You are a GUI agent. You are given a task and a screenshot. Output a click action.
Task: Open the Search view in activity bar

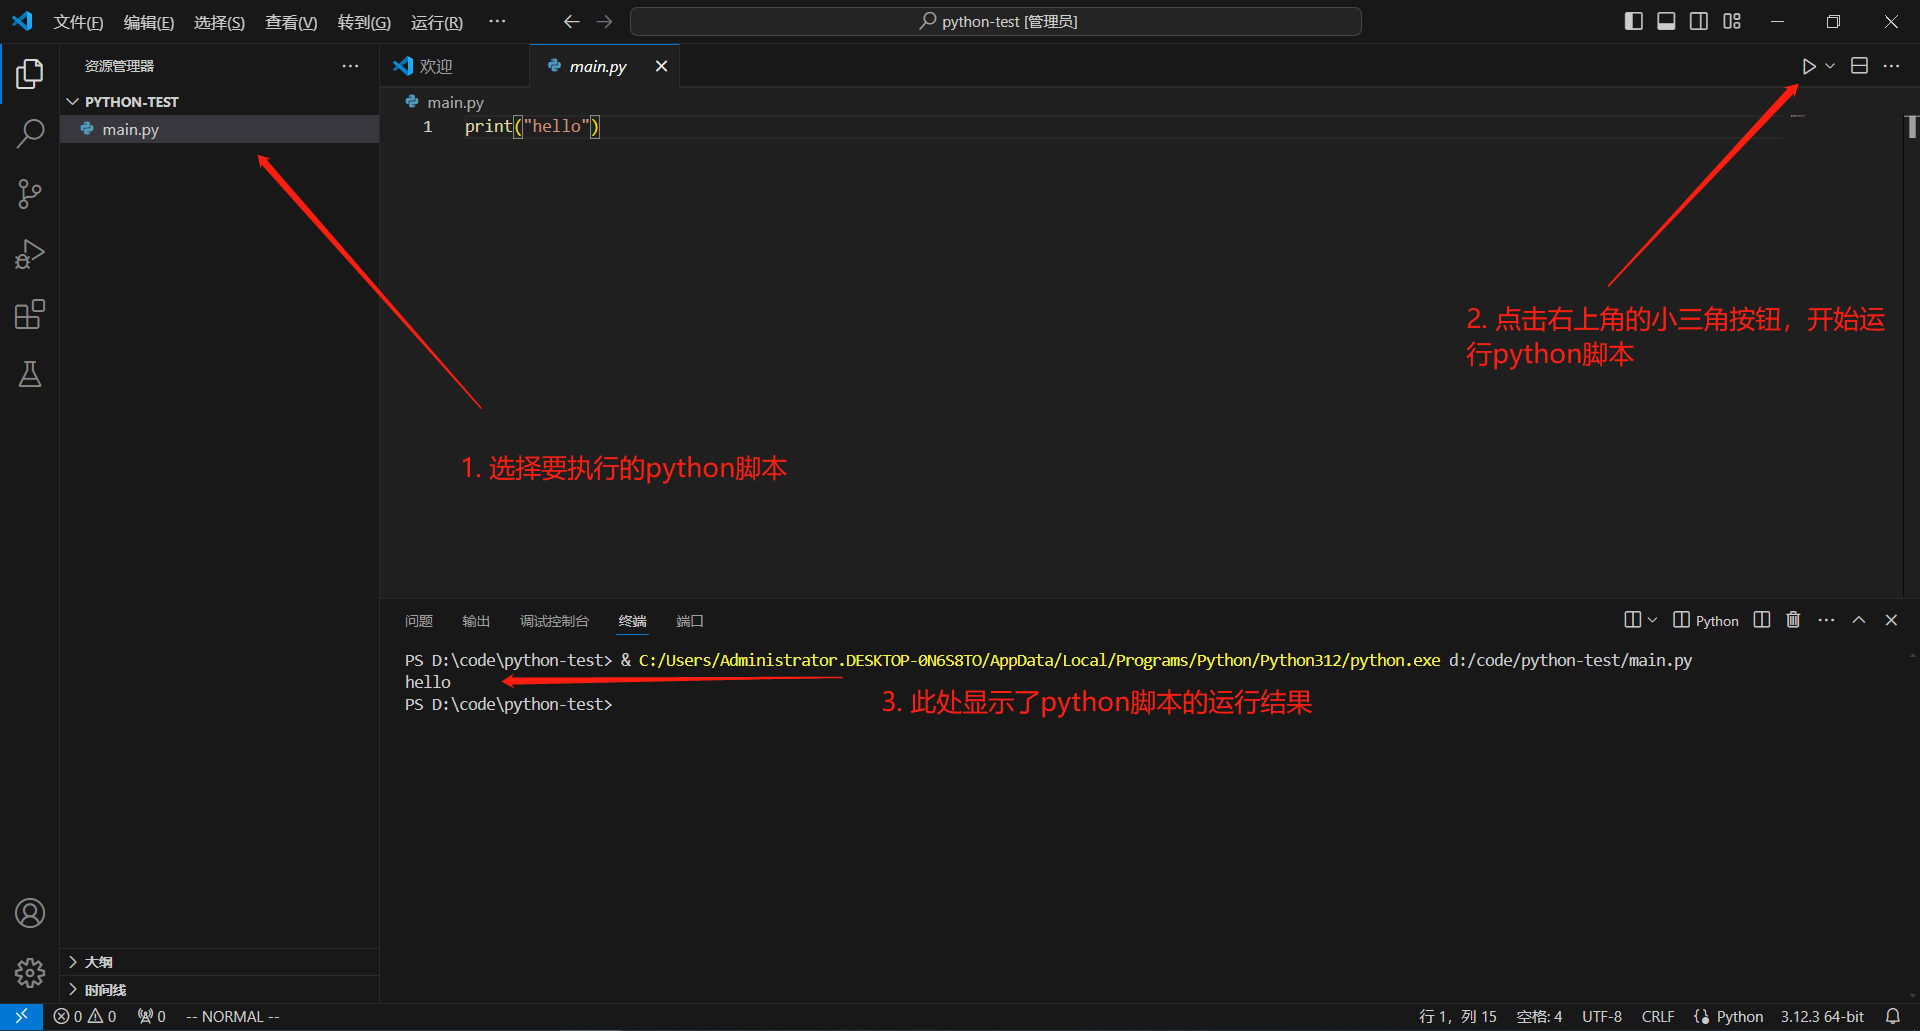pos(30,133)
